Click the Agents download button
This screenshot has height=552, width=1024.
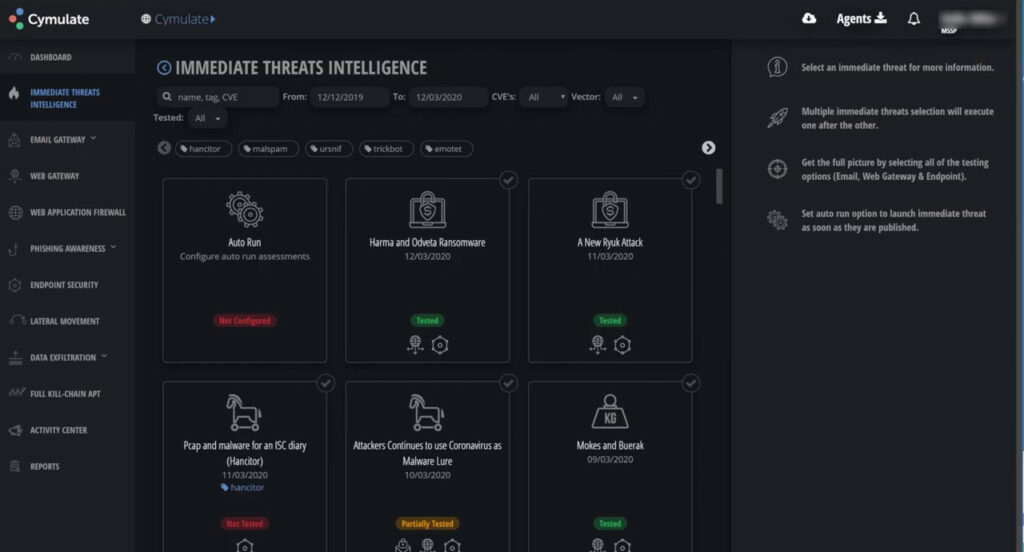pyautogui.click(x=861, y=18)
